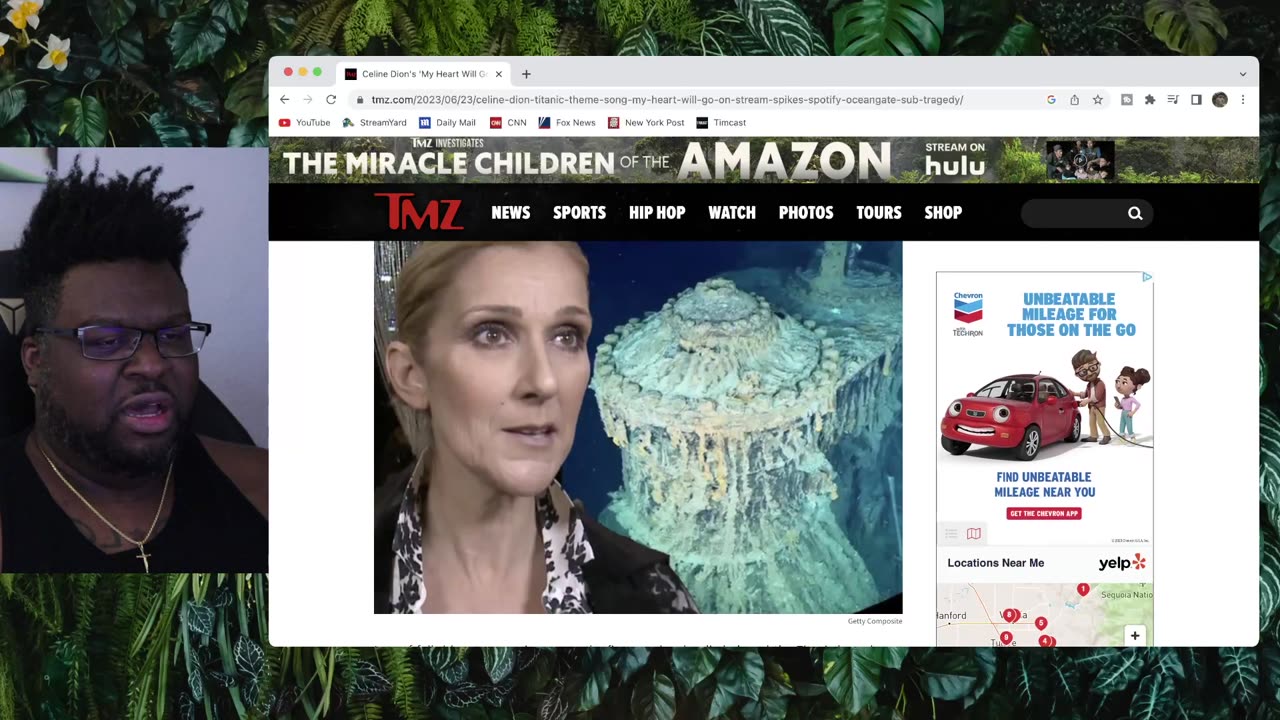Select the Celine Dion TMZ tab
Screen dimensions: 1280x720
click(423, 74)
